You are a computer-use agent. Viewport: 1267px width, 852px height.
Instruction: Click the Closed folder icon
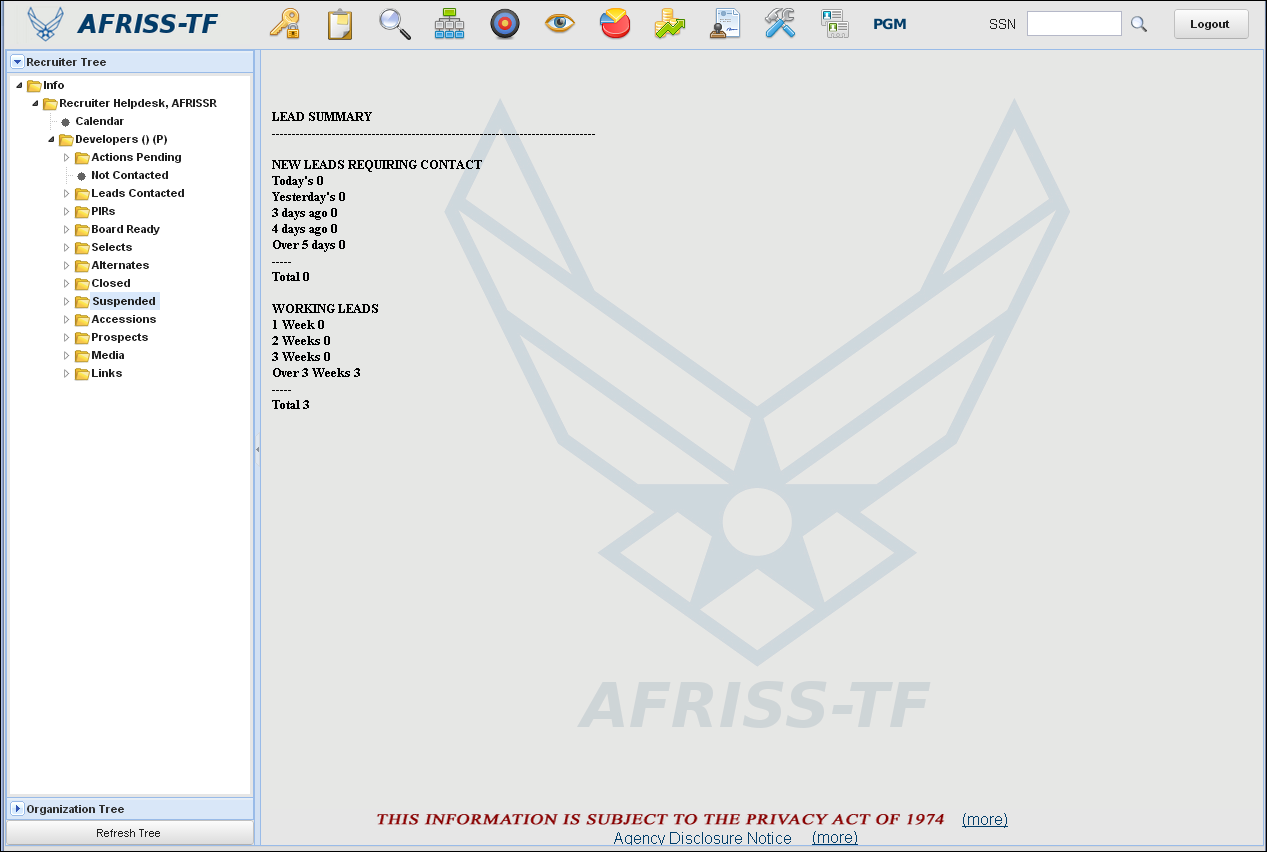pos(82,283)
